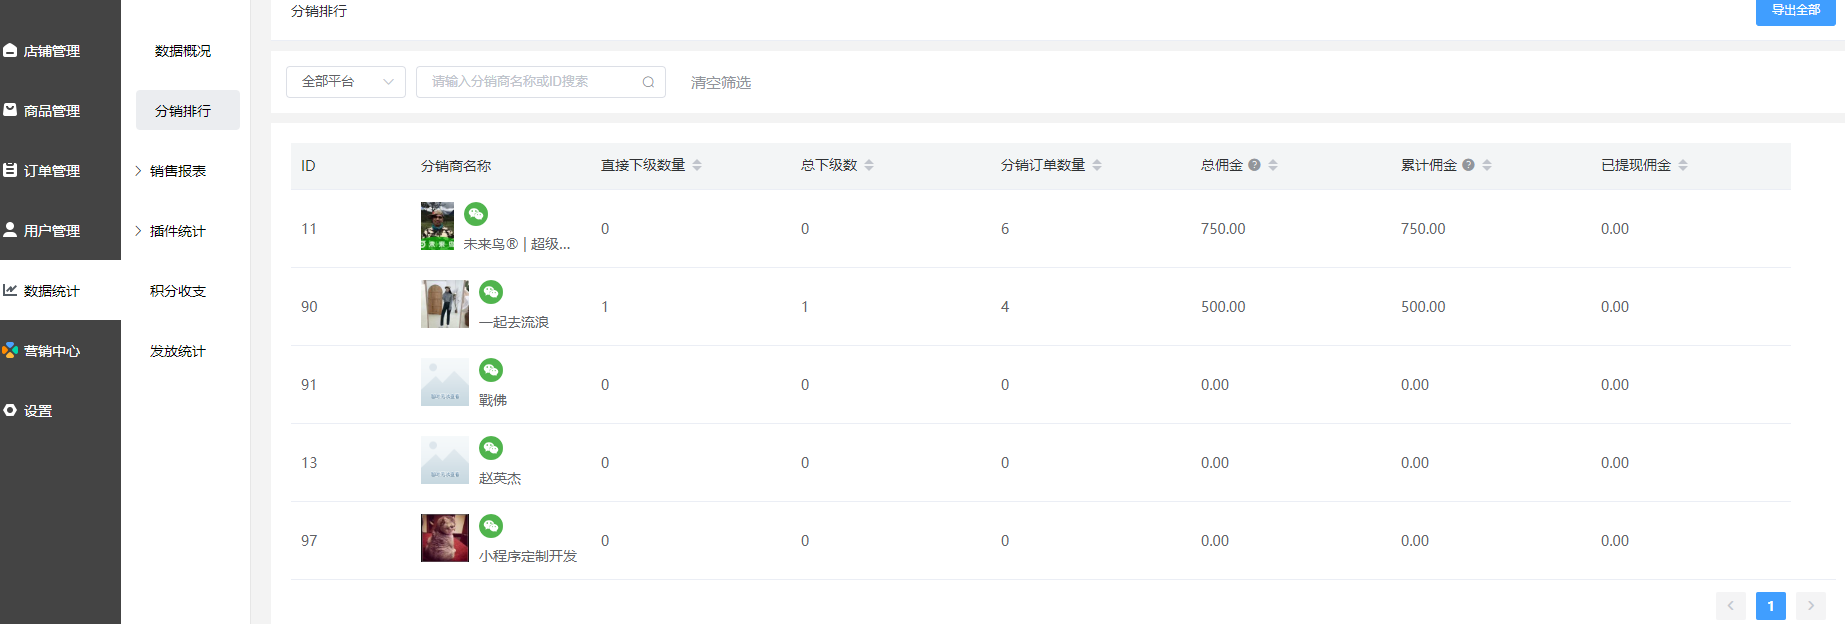Click WeChat icon for distributor ID 11
The height and width of the screenshot is (624, 1845).
(x=476, y=214)
